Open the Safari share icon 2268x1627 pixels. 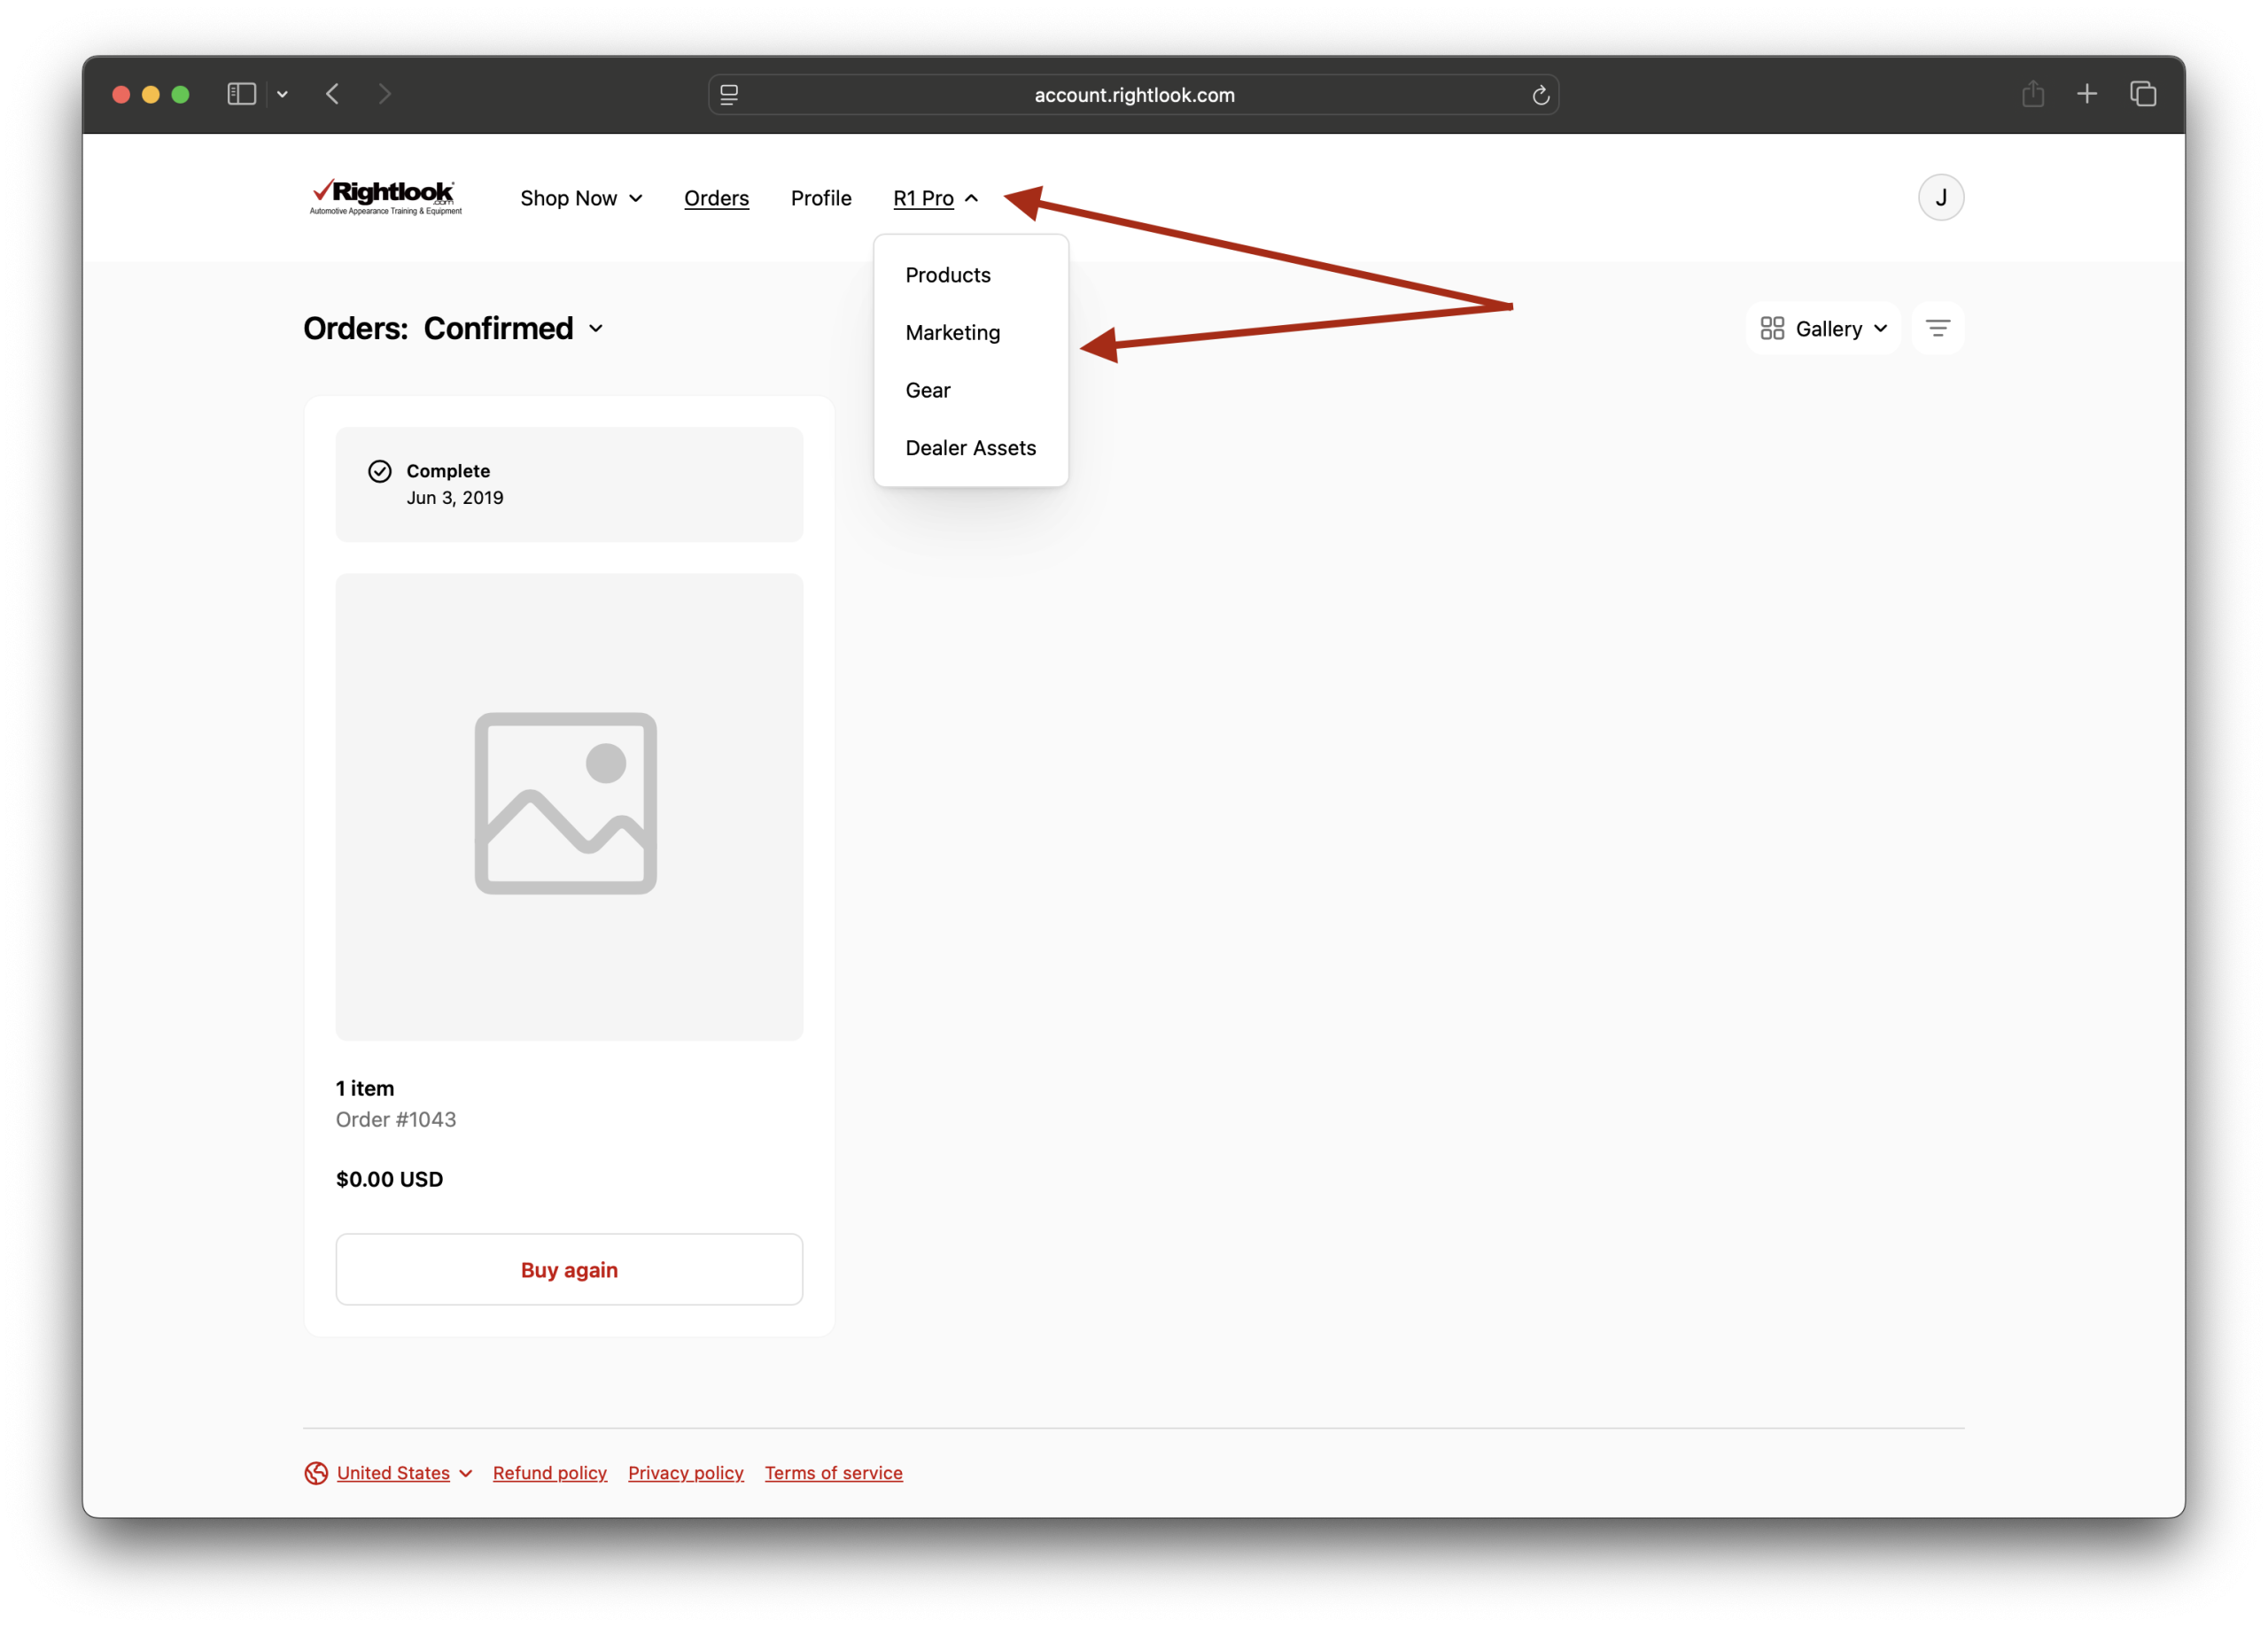2032,94
